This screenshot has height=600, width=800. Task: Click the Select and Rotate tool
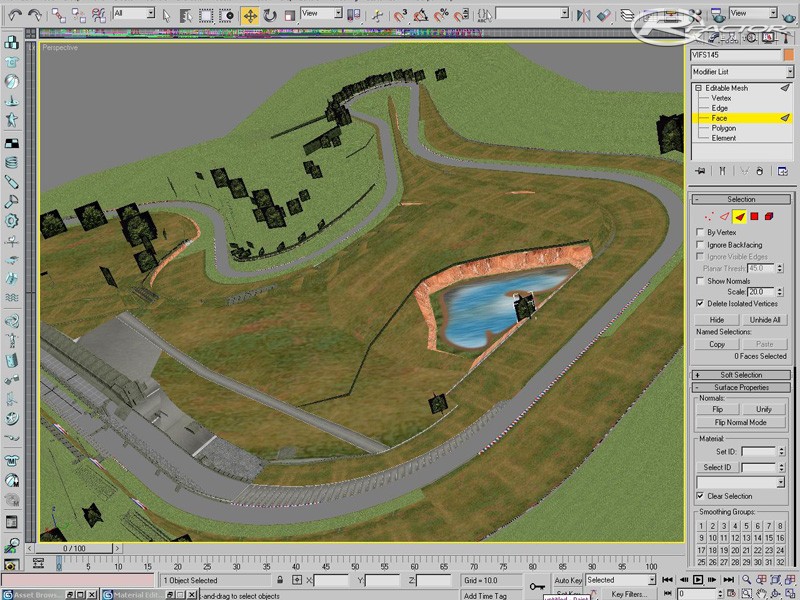270,15
